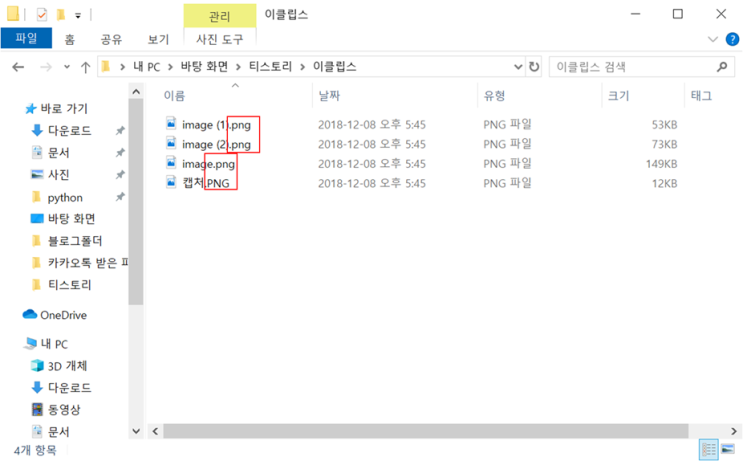Open 3D 개체 under 내 PC

pyautogui.click(x=67, y=366)
